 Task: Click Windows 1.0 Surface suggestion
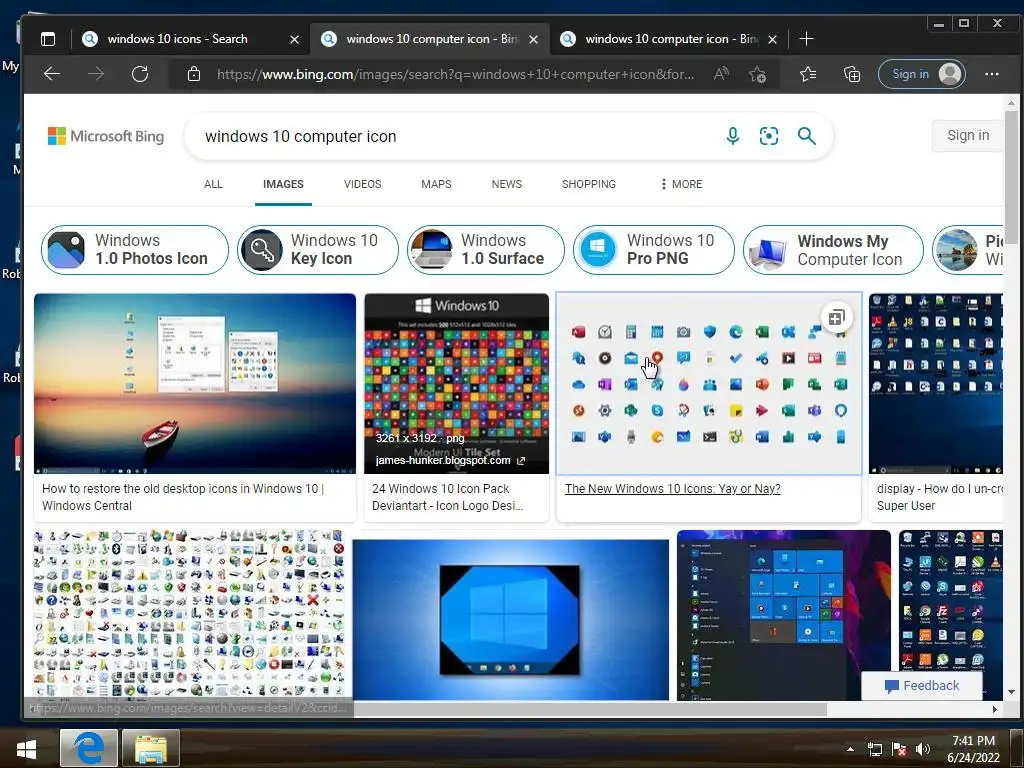click(x=485, y=249)
